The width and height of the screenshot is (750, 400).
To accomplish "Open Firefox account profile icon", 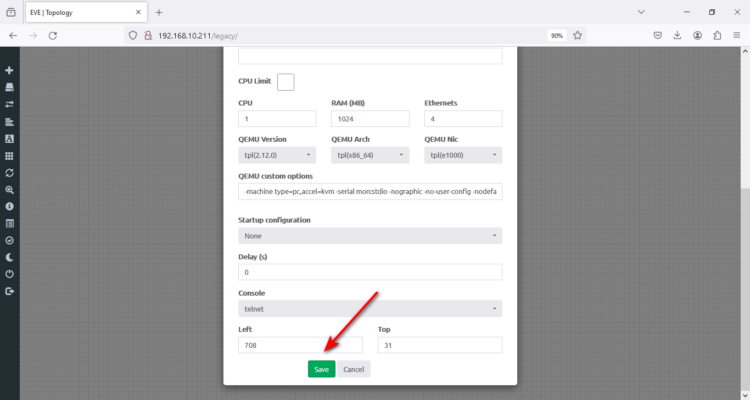I will coord(697,35).
